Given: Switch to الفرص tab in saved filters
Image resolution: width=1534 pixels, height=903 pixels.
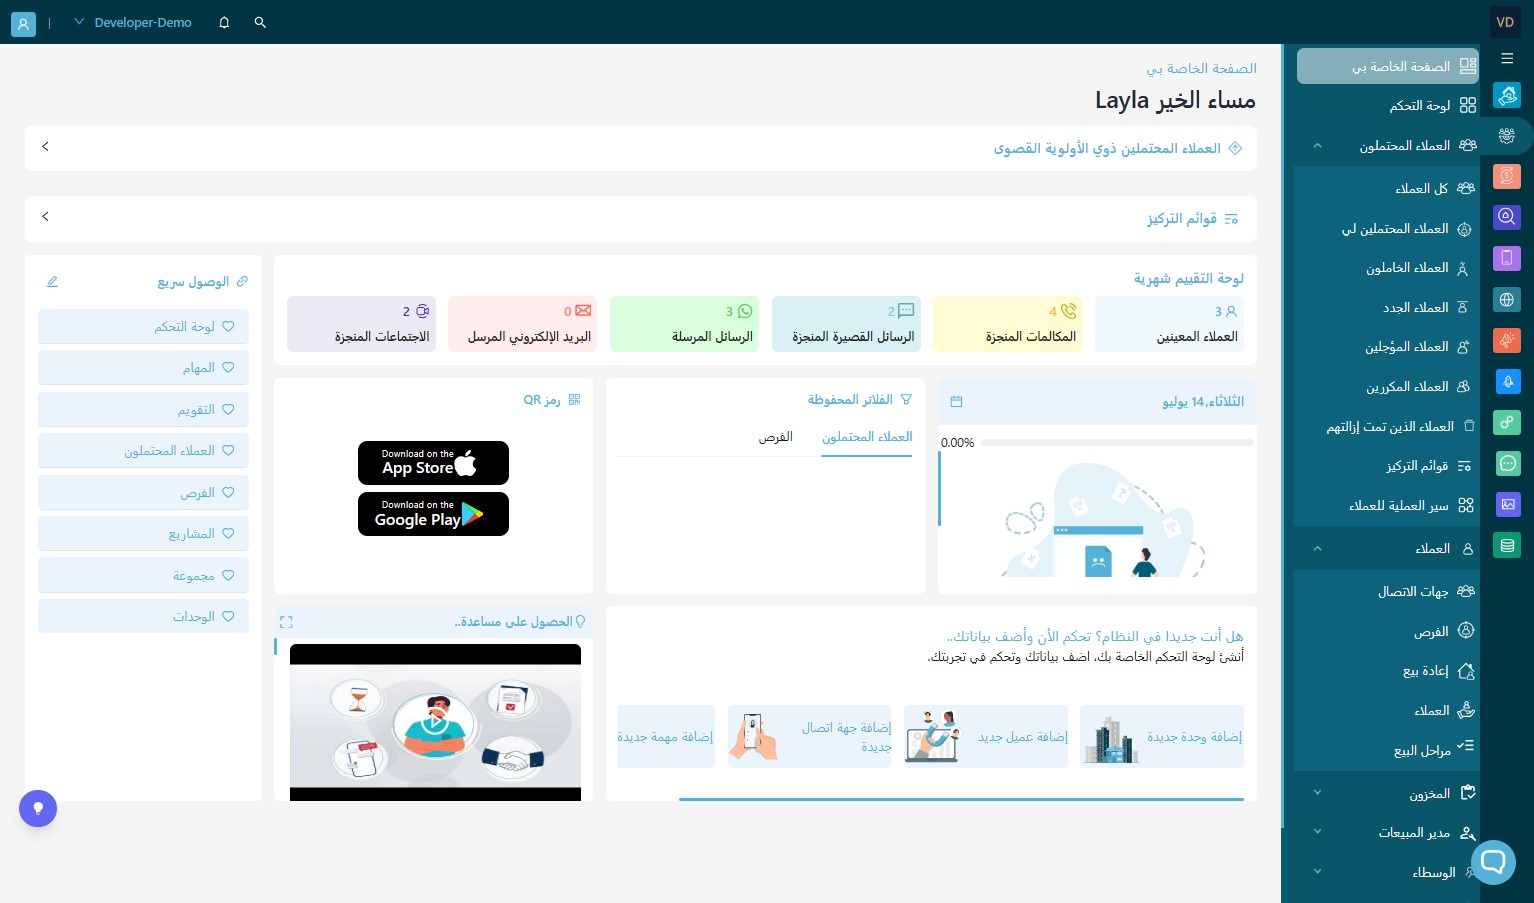Looking at the screenshot, I should [x=775, y=437].
